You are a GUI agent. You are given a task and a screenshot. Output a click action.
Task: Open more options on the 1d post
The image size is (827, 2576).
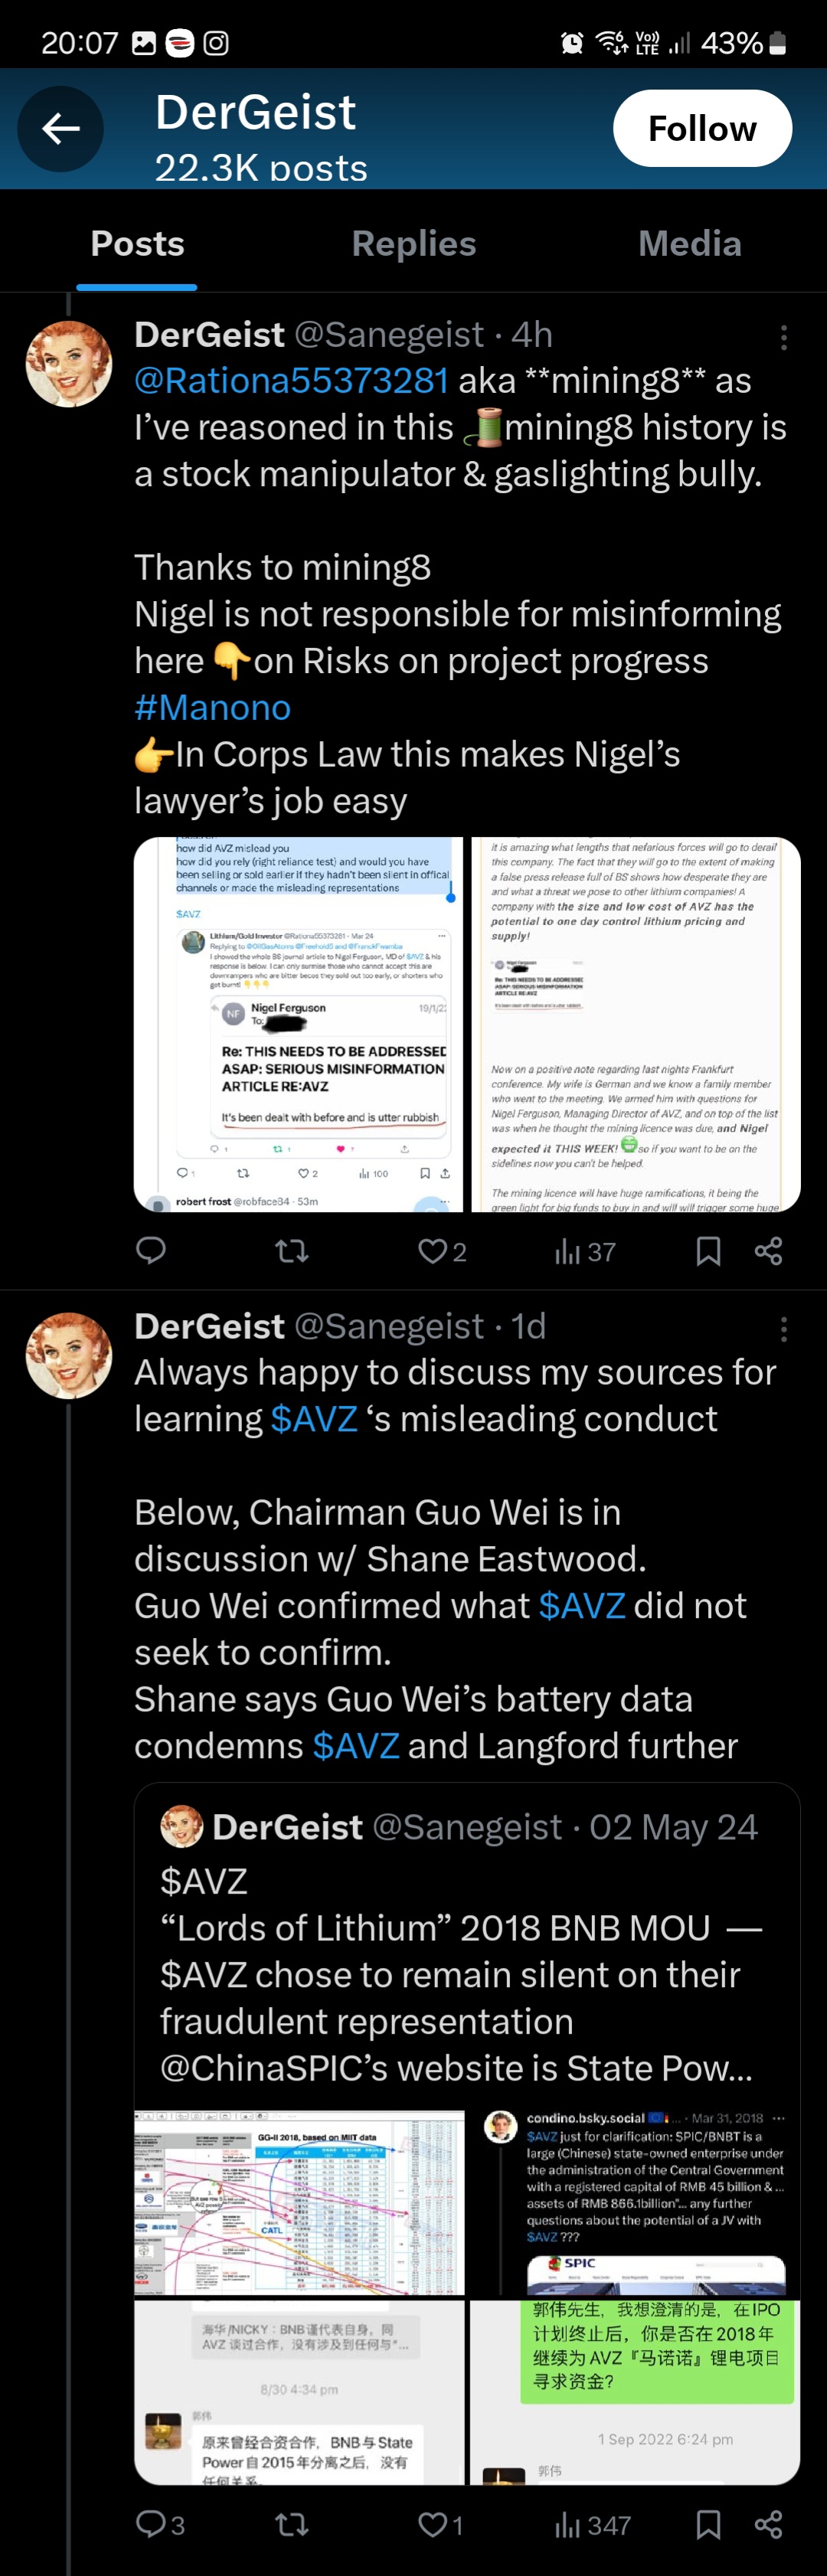pos(783,1328)
